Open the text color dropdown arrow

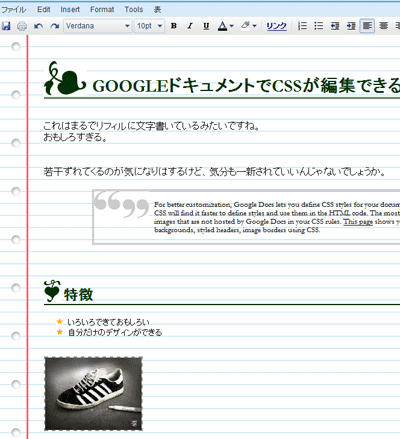[x=232, y=26]
